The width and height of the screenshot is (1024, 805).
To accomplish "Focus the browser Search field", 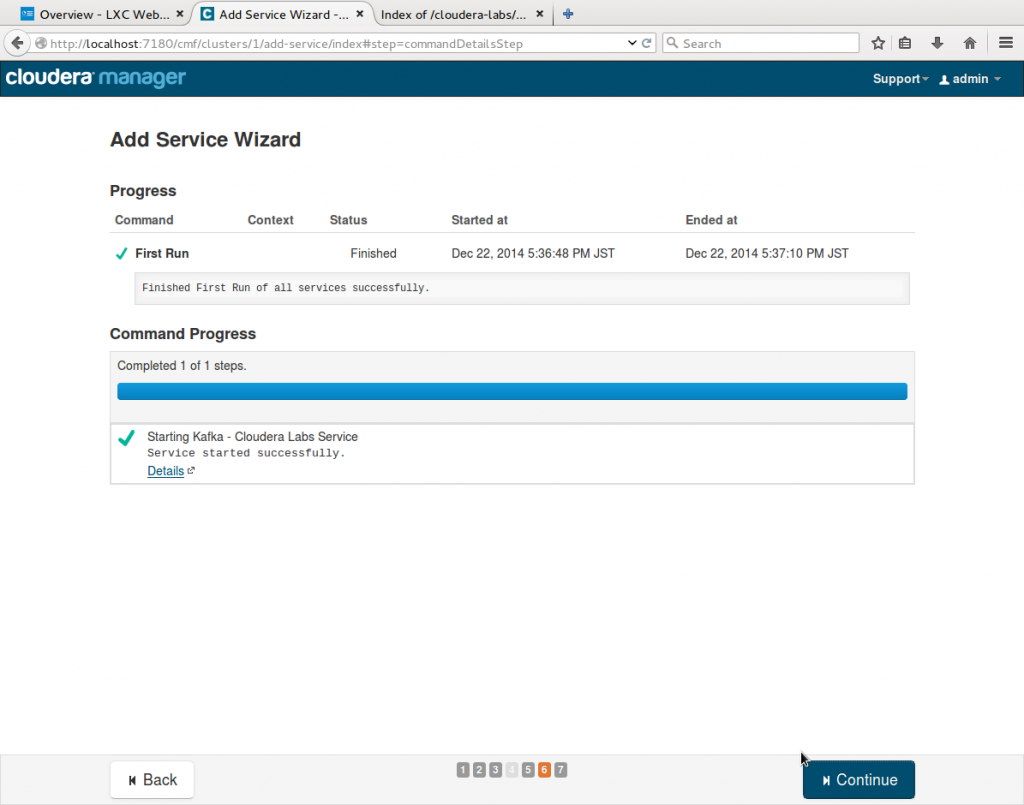I will [760, 43].
